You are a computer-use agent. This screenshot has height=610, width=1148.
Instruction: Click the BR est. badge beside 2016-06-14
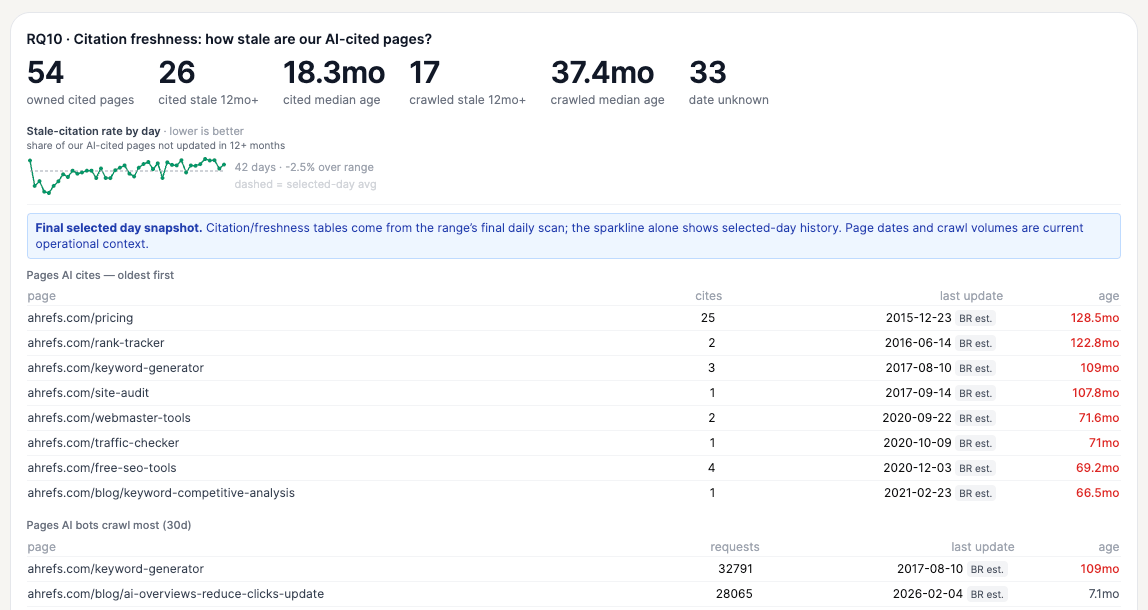click(975, 343)
